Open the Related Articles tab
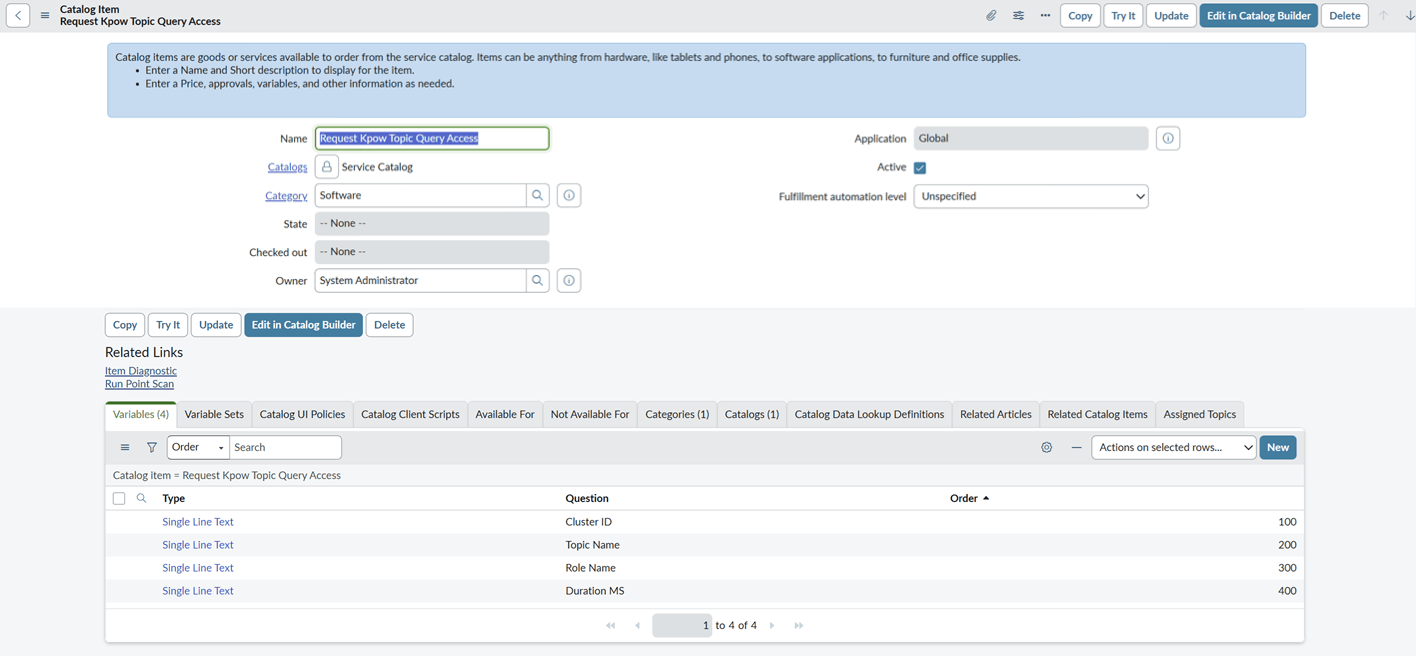Screen dimensions: 1416x656 (996, 415)
